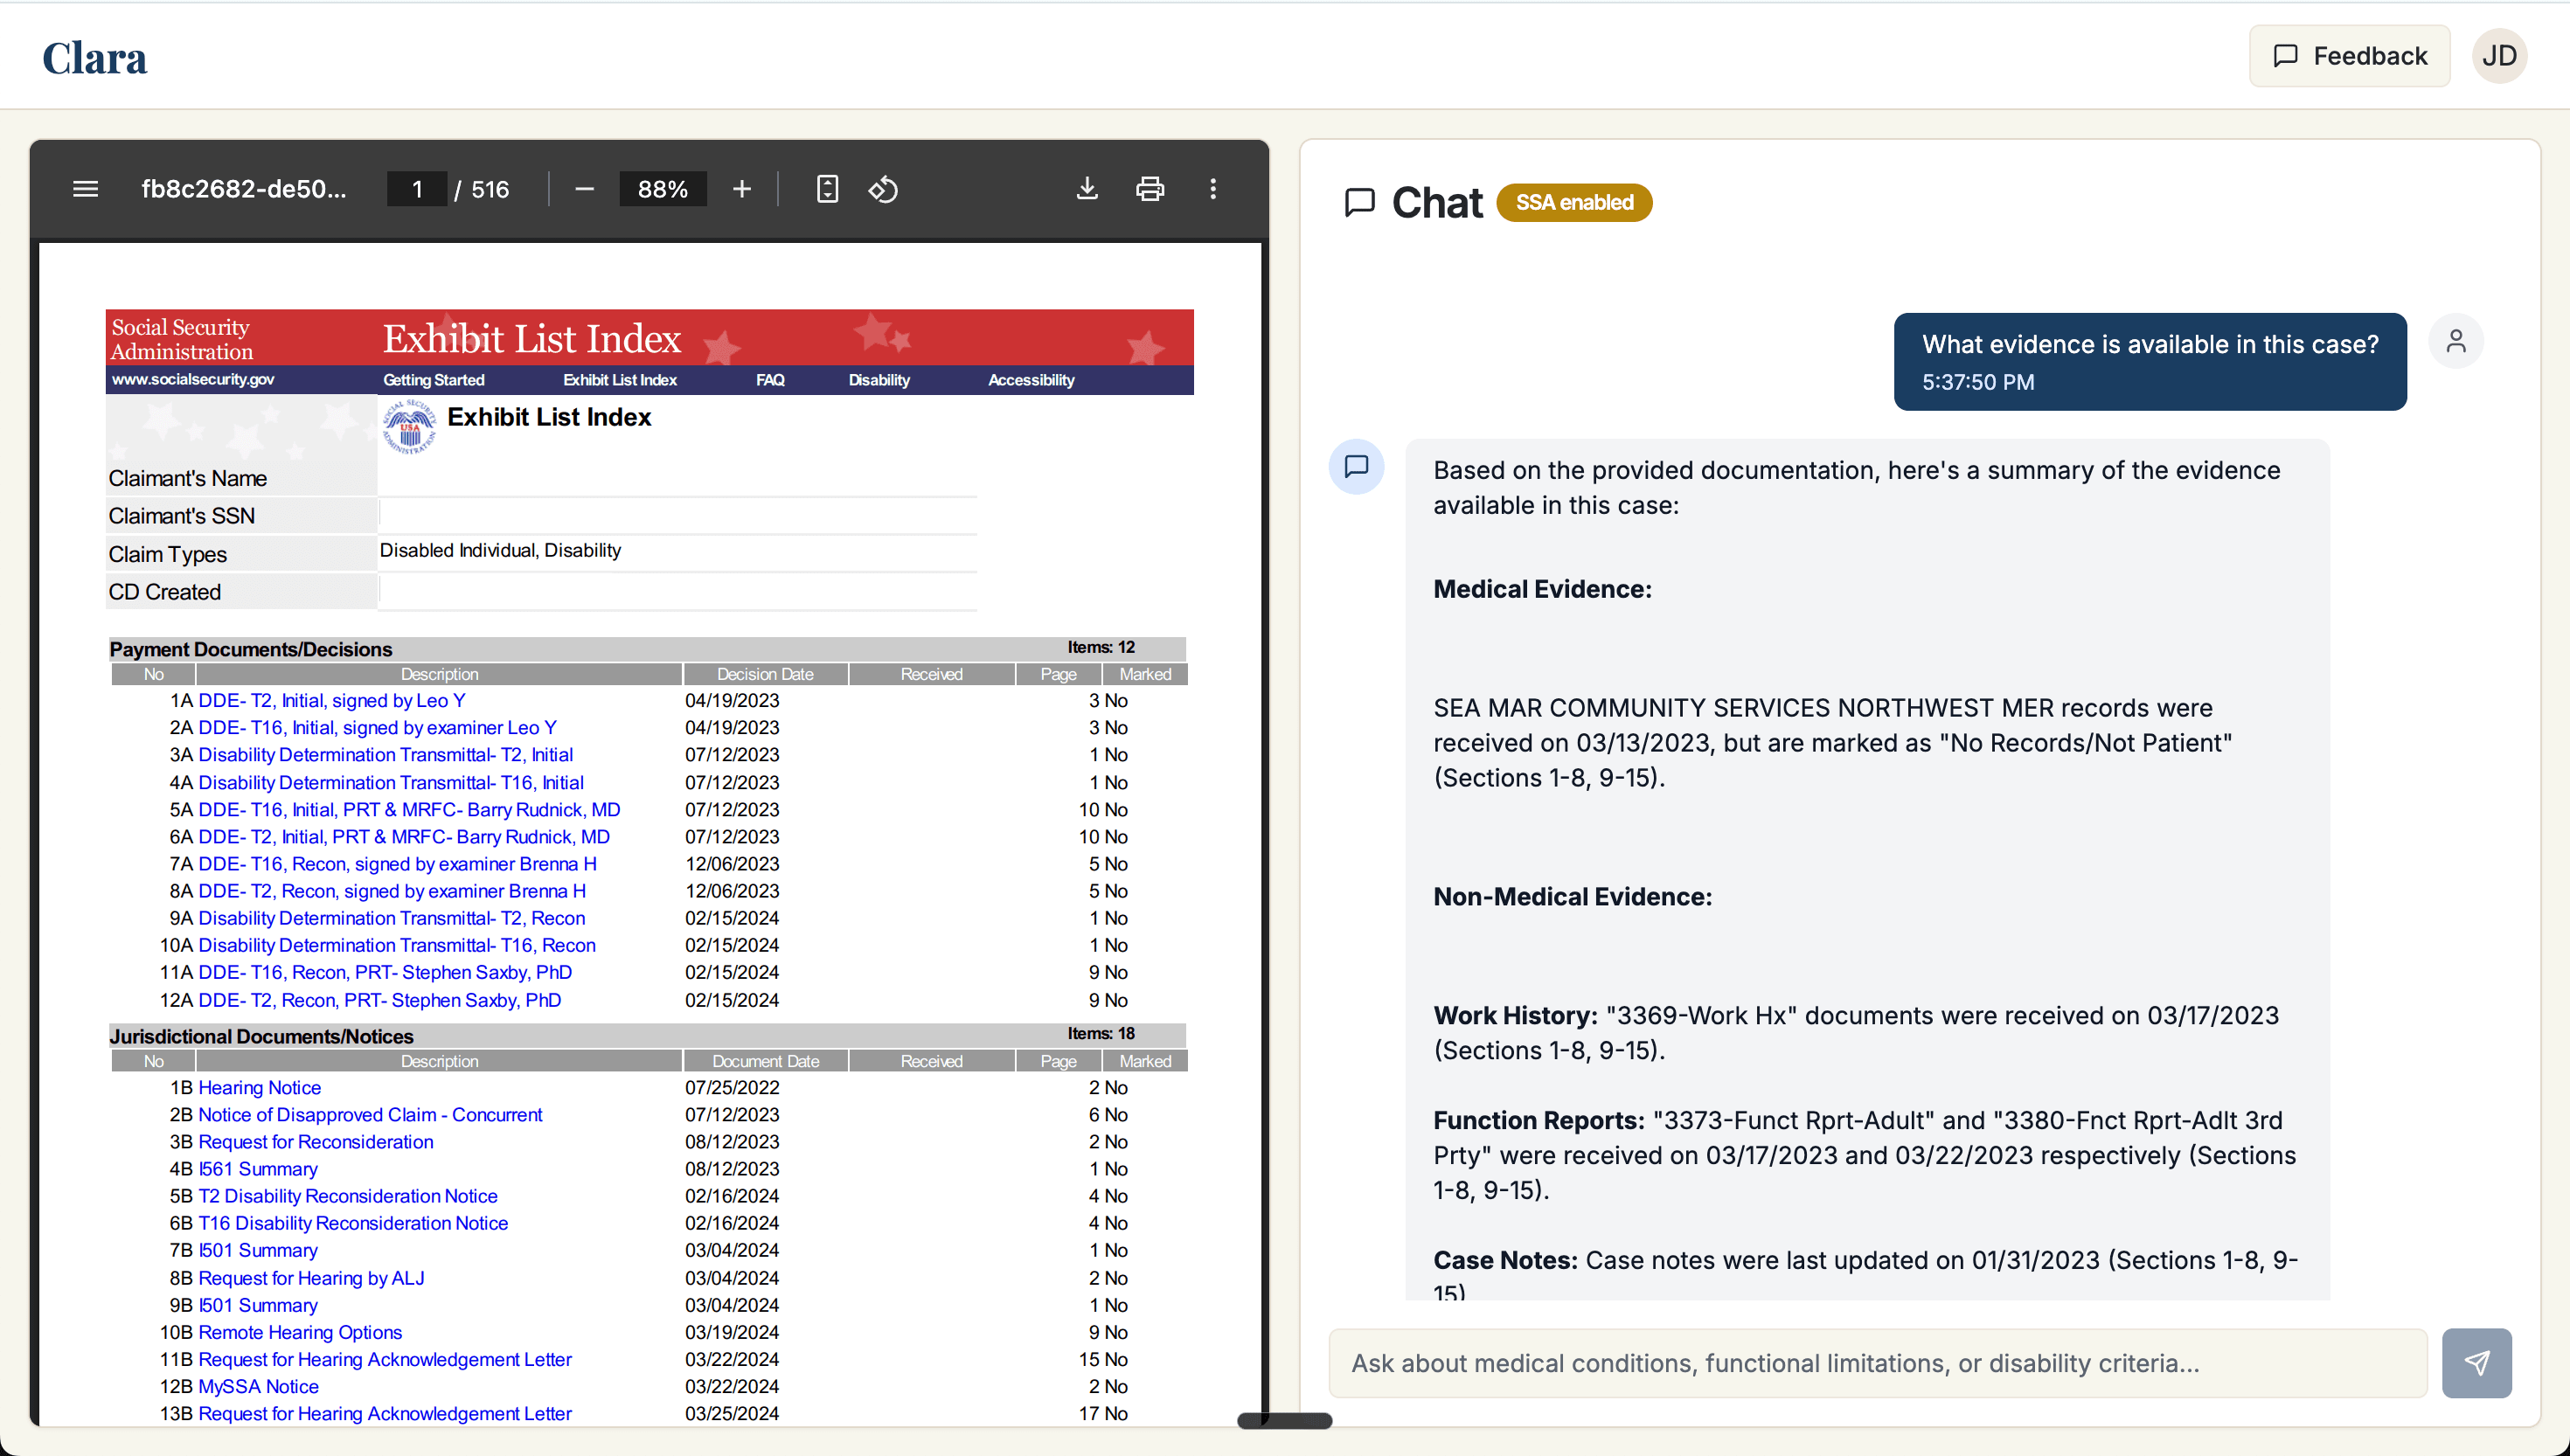
Task: Open 3A Disability Determination Transmittal- T2, Initial
Action: (386, 754)
